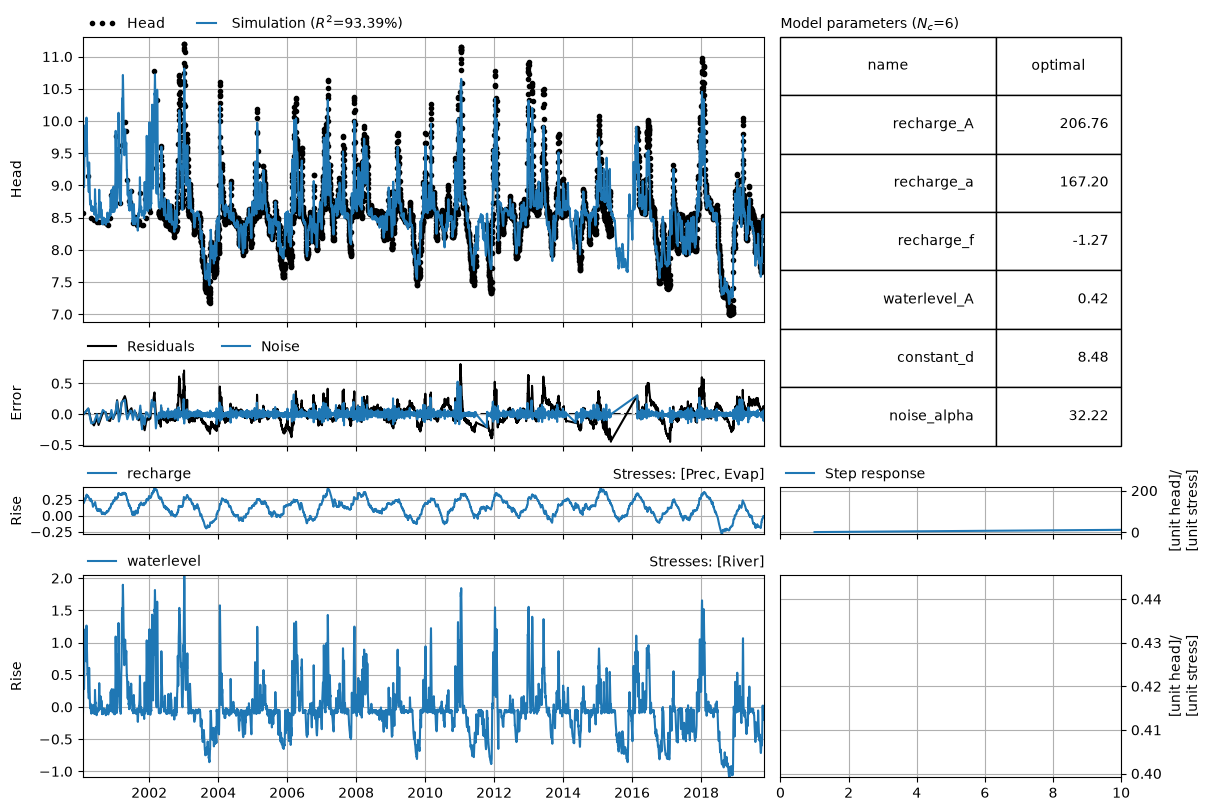The width and height of the screenshot is (1211, 811).
Task: Select the recharge_f parameter cell
Action: click(888, 240)
